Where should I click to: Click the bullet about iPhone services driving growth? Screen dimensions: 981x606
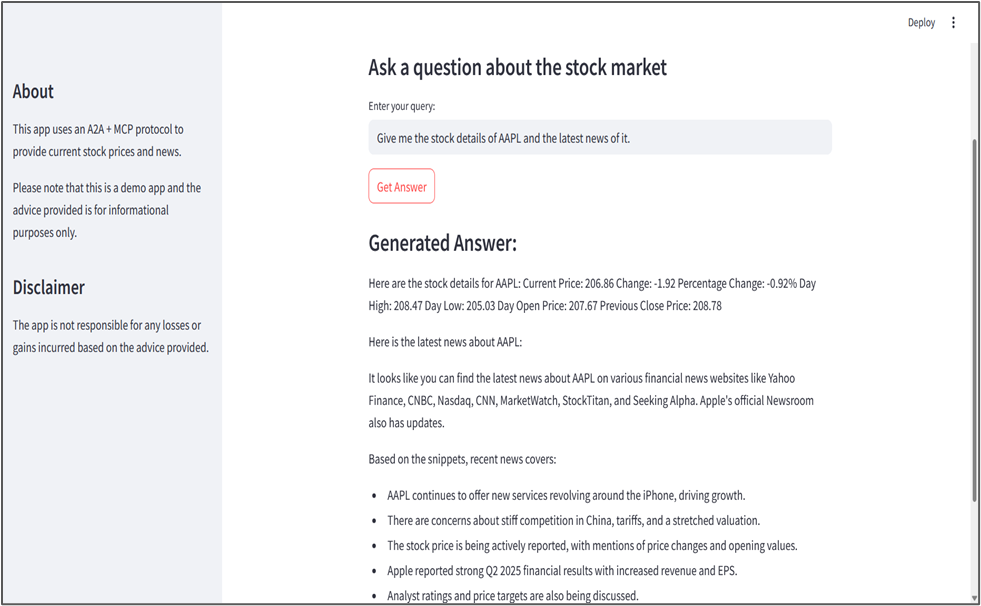(x=566, y=495)
